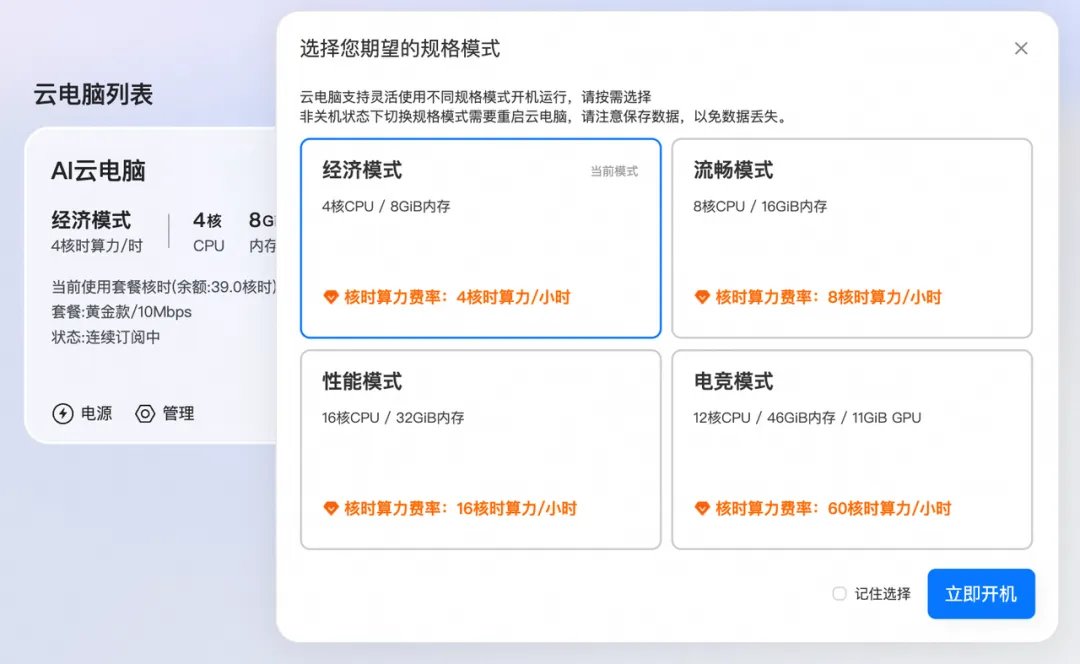
Task: Click the 管理 hexagon icon
Action: pyautogui.click(x=145, y=413)
